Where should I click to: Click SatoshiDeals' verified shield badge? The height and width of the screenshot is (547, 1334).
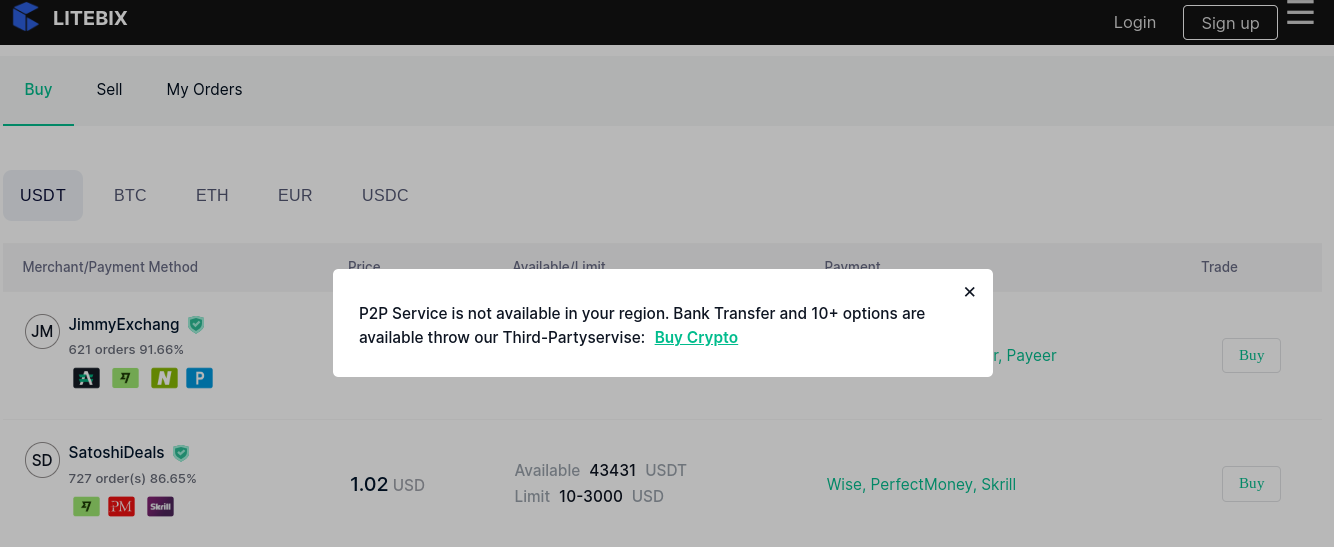181,452
